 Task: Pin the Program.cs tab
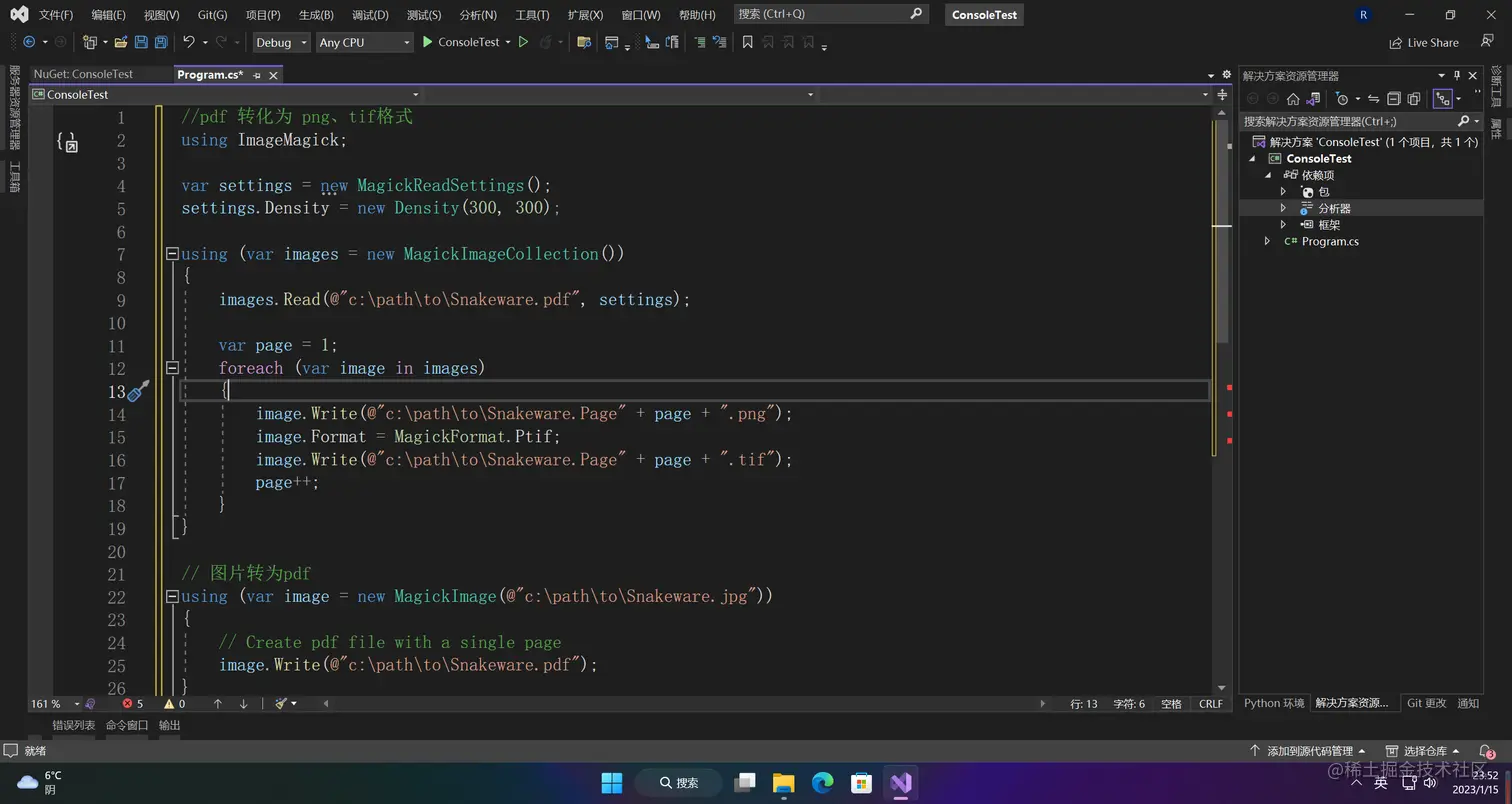(257, 75)
